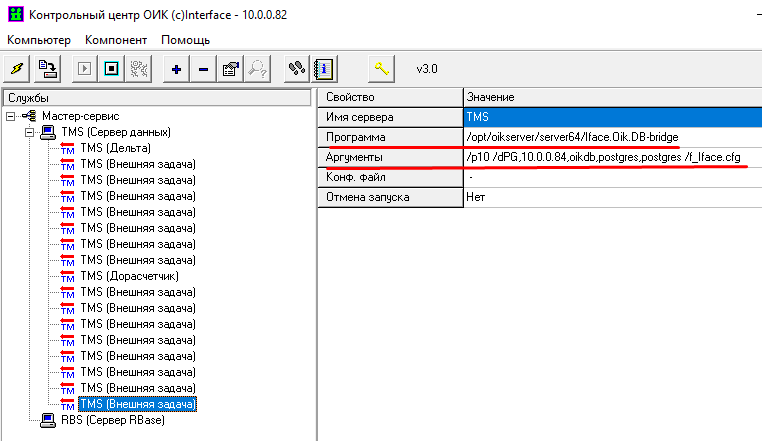Screen dimensions: 762x441
Task: Select TMS (Дельта) in the tree
Action: pos(115,148)
